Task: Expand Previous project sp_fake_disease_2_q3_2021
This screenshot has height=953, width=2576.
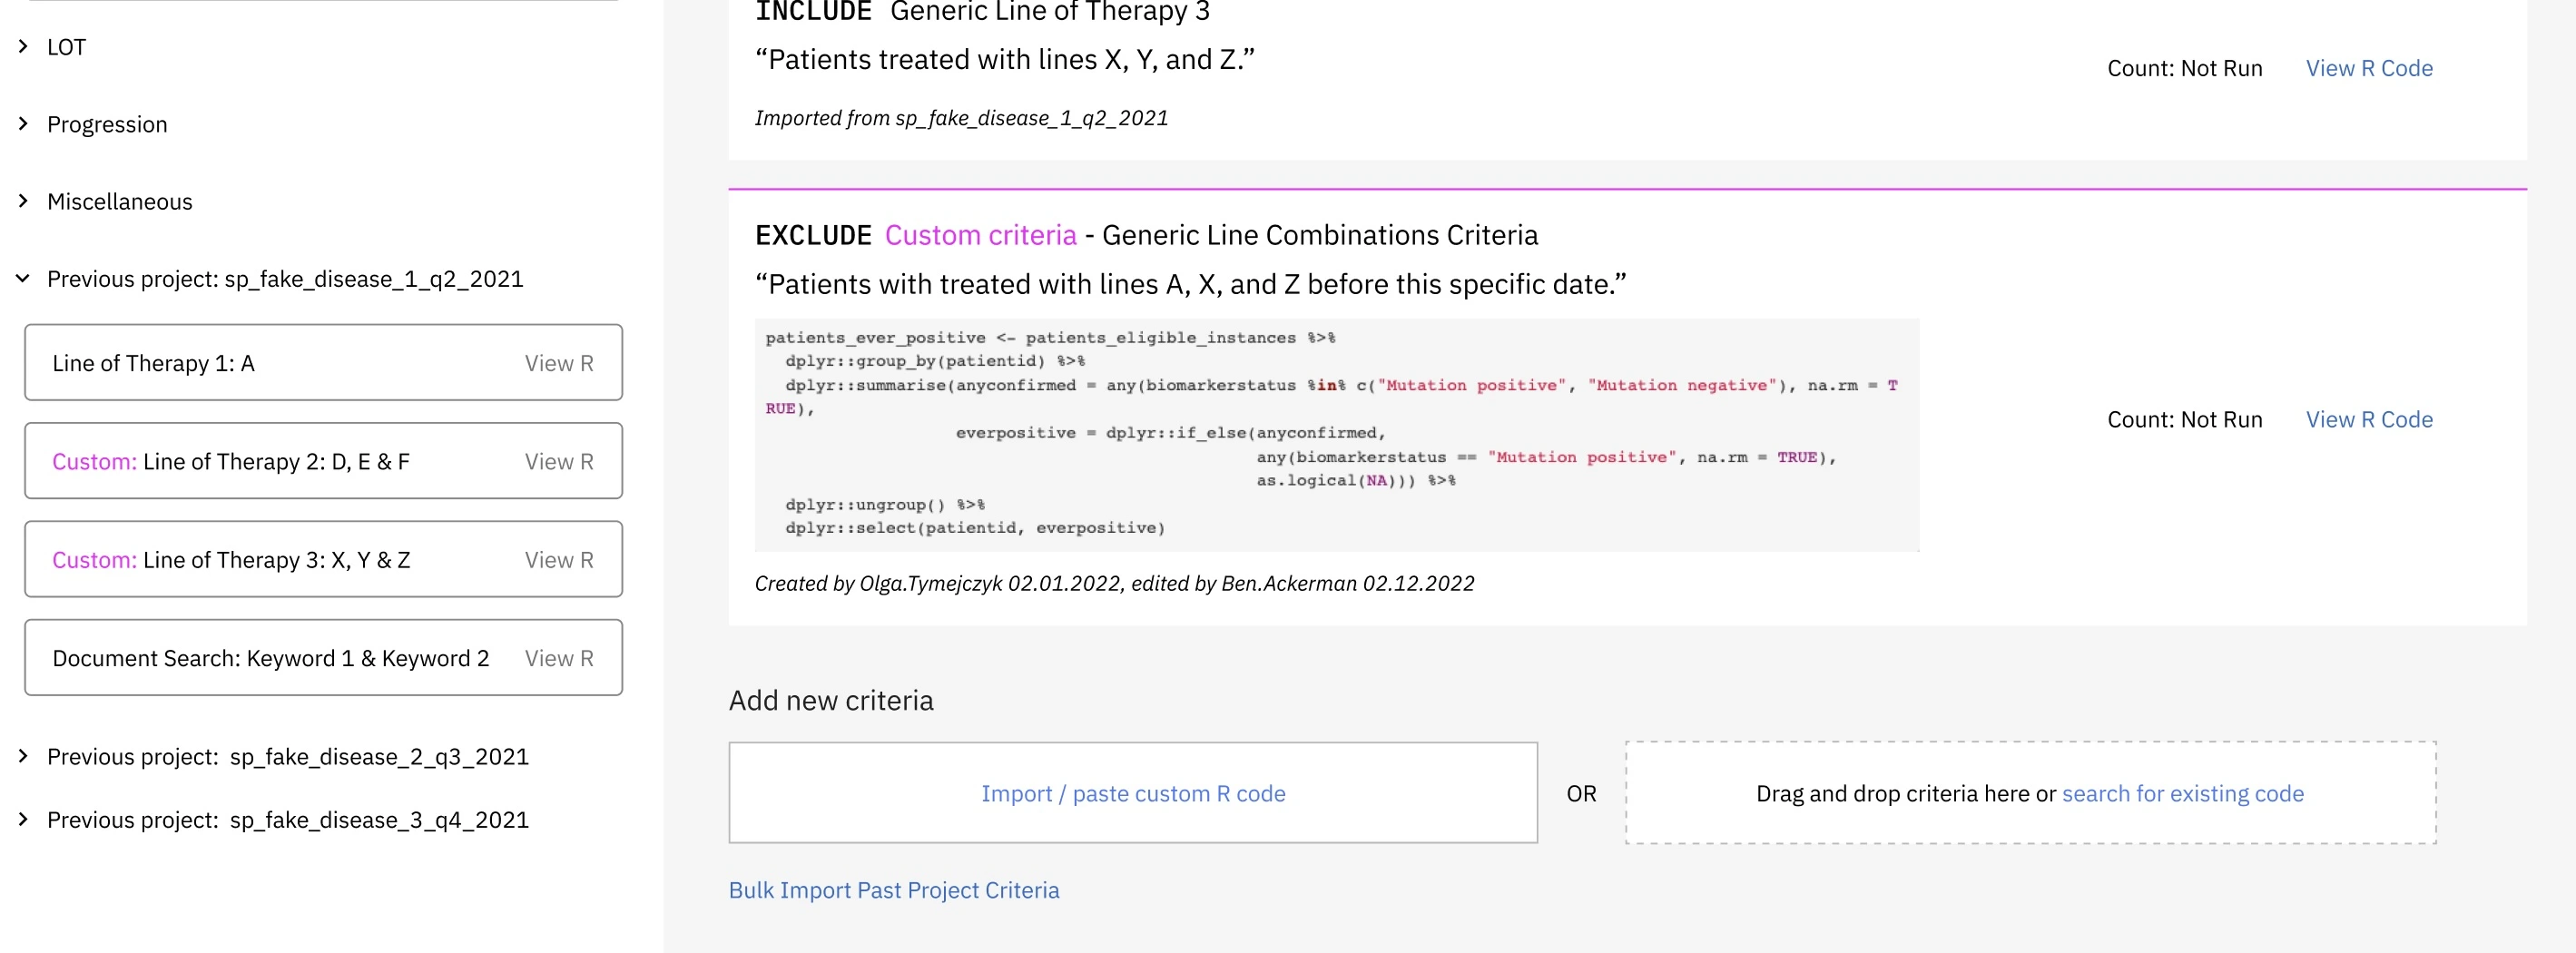Action: click(23, 756)
